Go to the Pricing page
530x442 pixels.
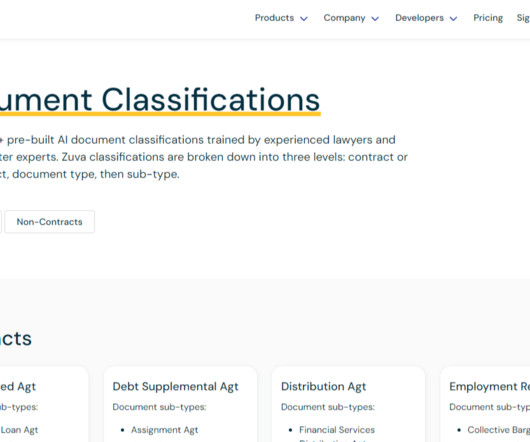click(488, 18)
